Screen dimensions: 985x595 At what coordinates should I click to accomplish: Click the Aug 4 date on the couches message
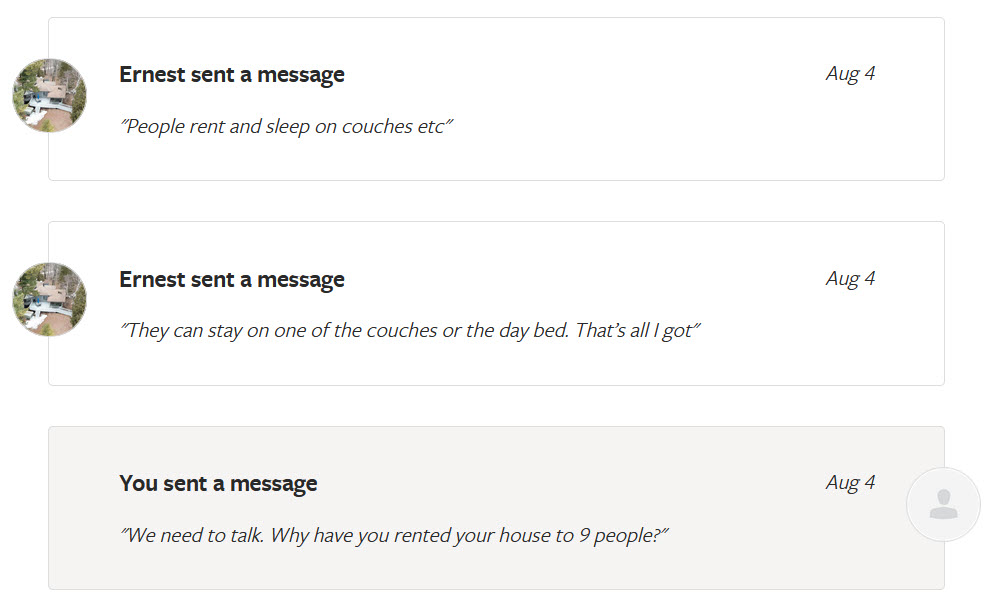click(850, 74)
